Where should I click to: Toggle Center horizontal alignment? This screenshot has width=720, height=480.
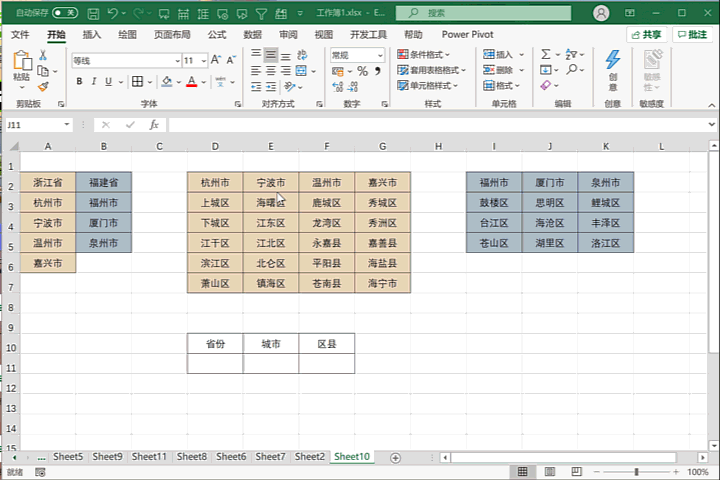(271, 71)
